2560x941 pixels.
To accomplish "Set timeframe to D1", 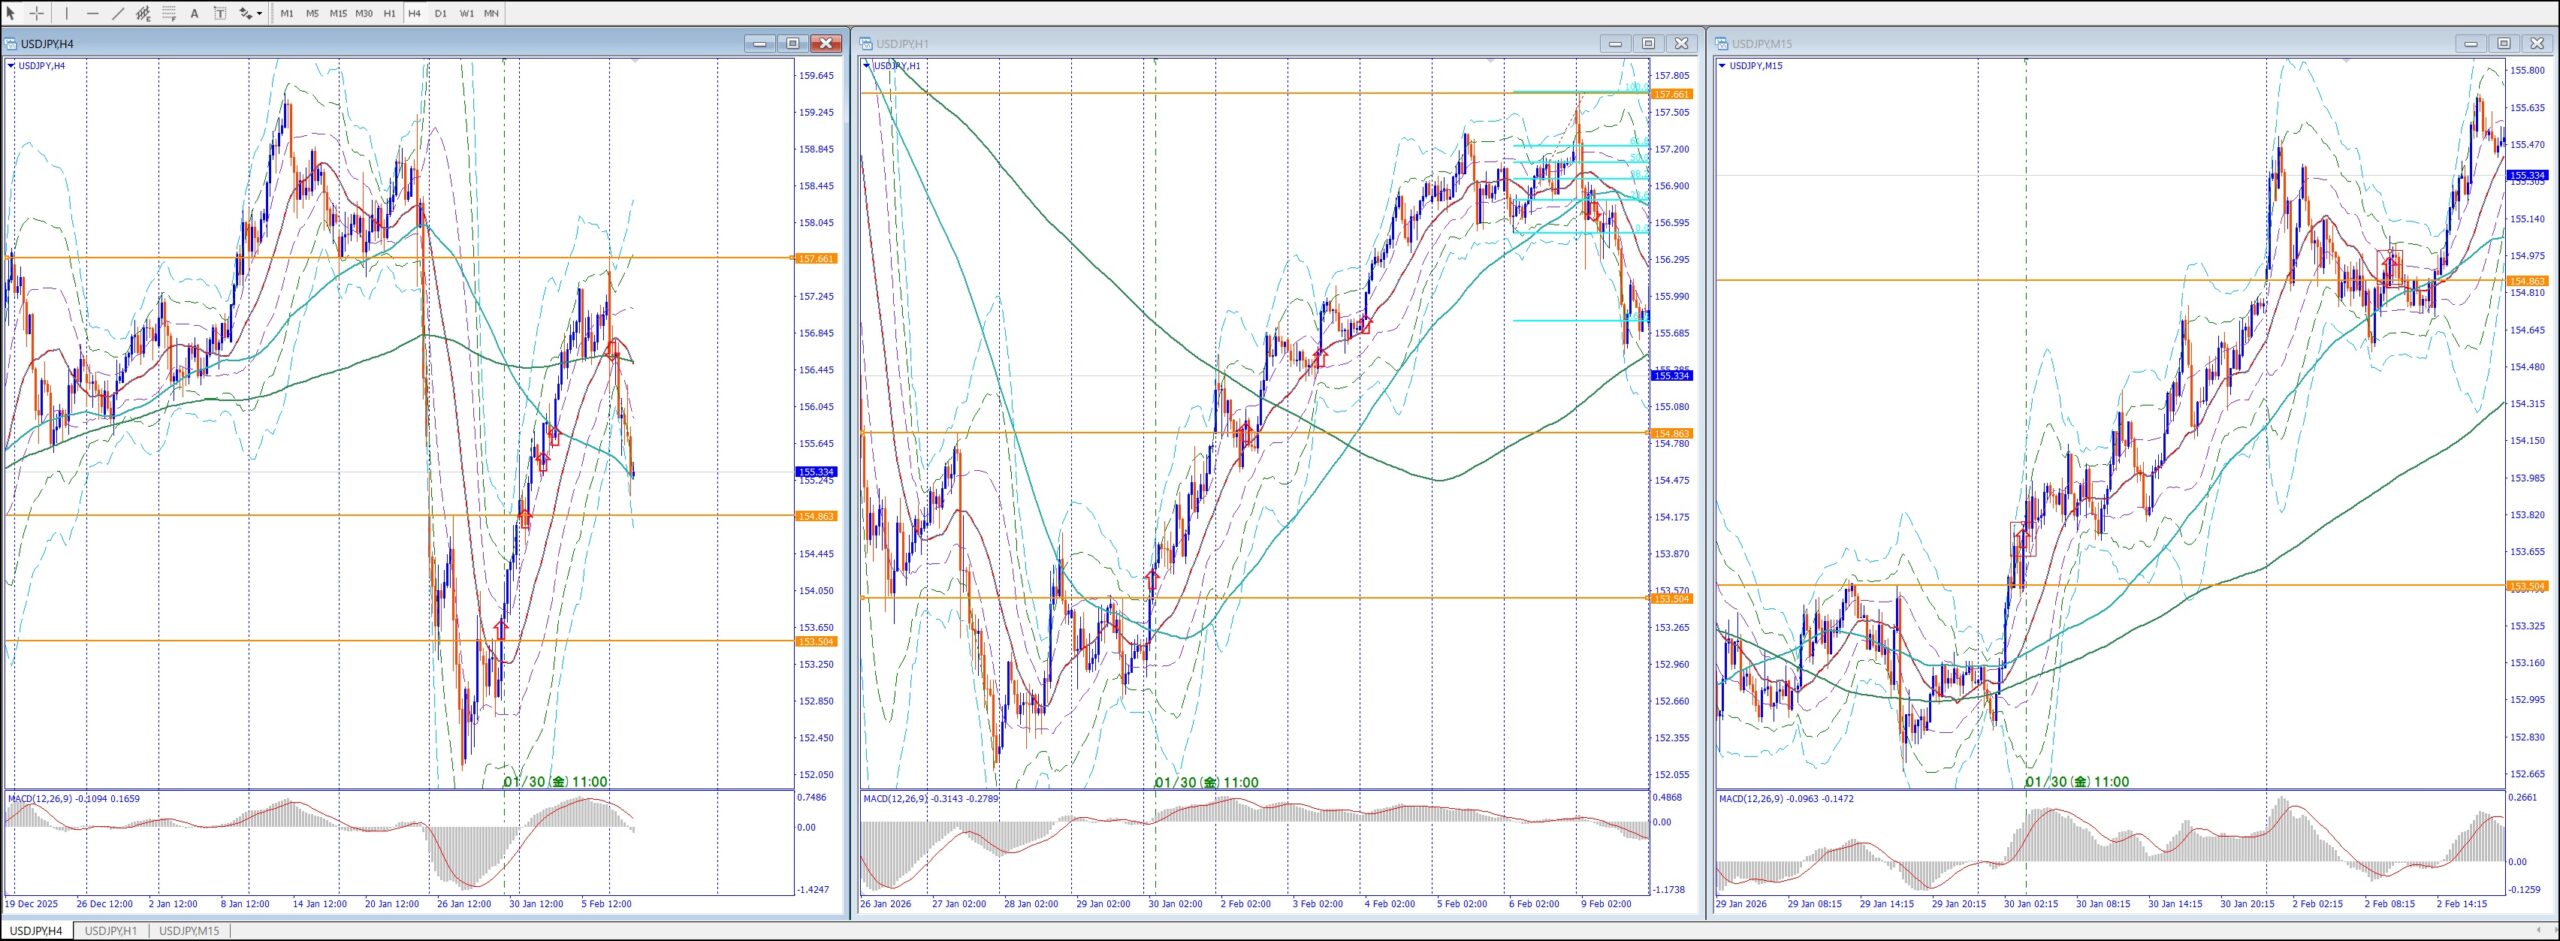I will click(440, 13).
